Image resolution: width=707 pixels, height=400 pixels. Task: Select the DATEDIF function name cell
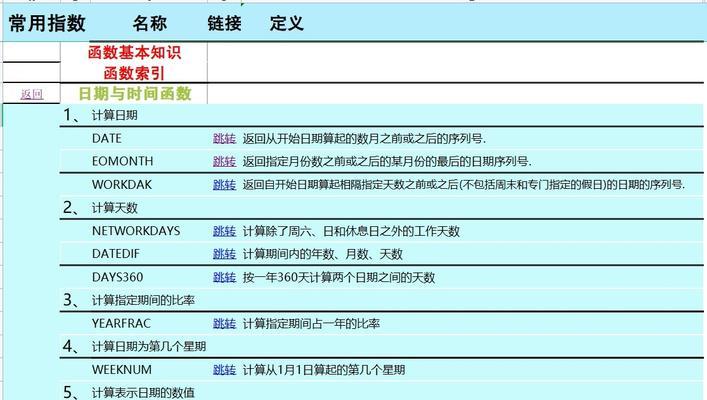116,254
